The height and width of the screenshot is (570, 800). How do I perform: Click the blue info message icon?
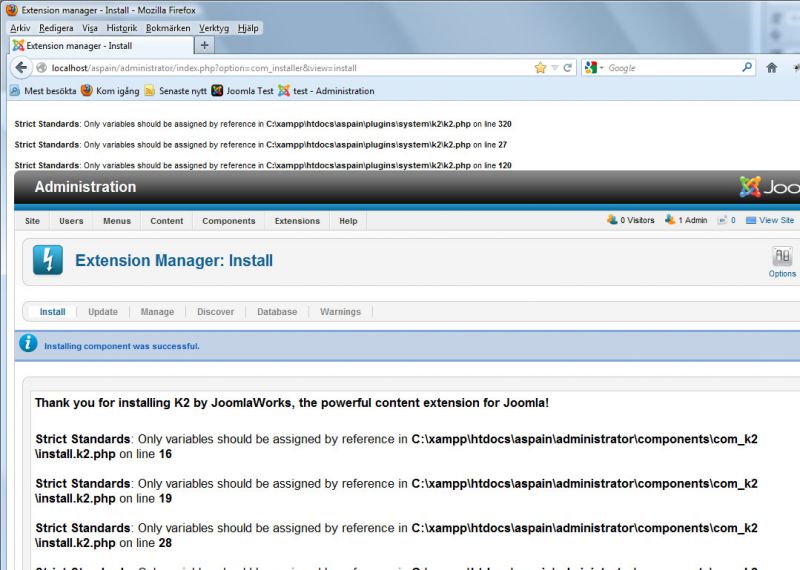point(28,343)
